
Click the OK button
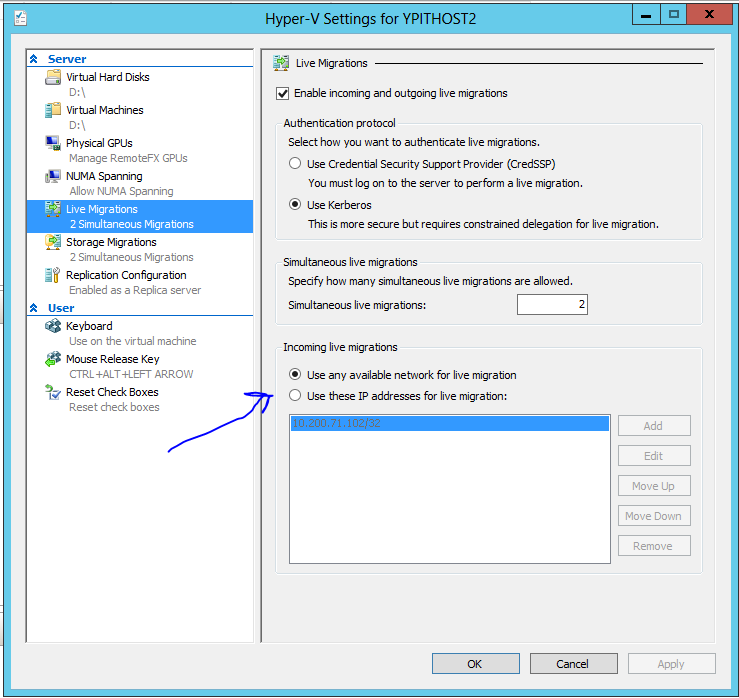click(475, 664)
